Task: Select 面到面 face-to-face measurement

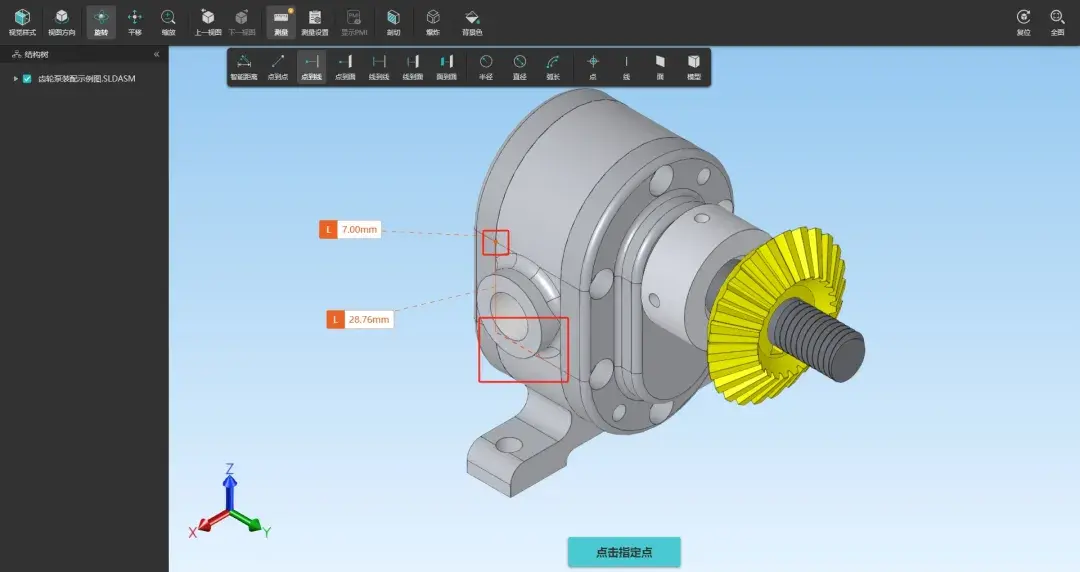Action: click(x=446, y=67)
